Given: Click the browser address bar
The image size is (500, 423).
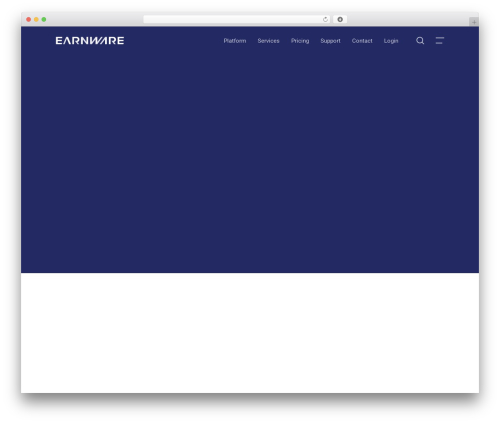Looking at the screenshot, I should click(237, 19).
